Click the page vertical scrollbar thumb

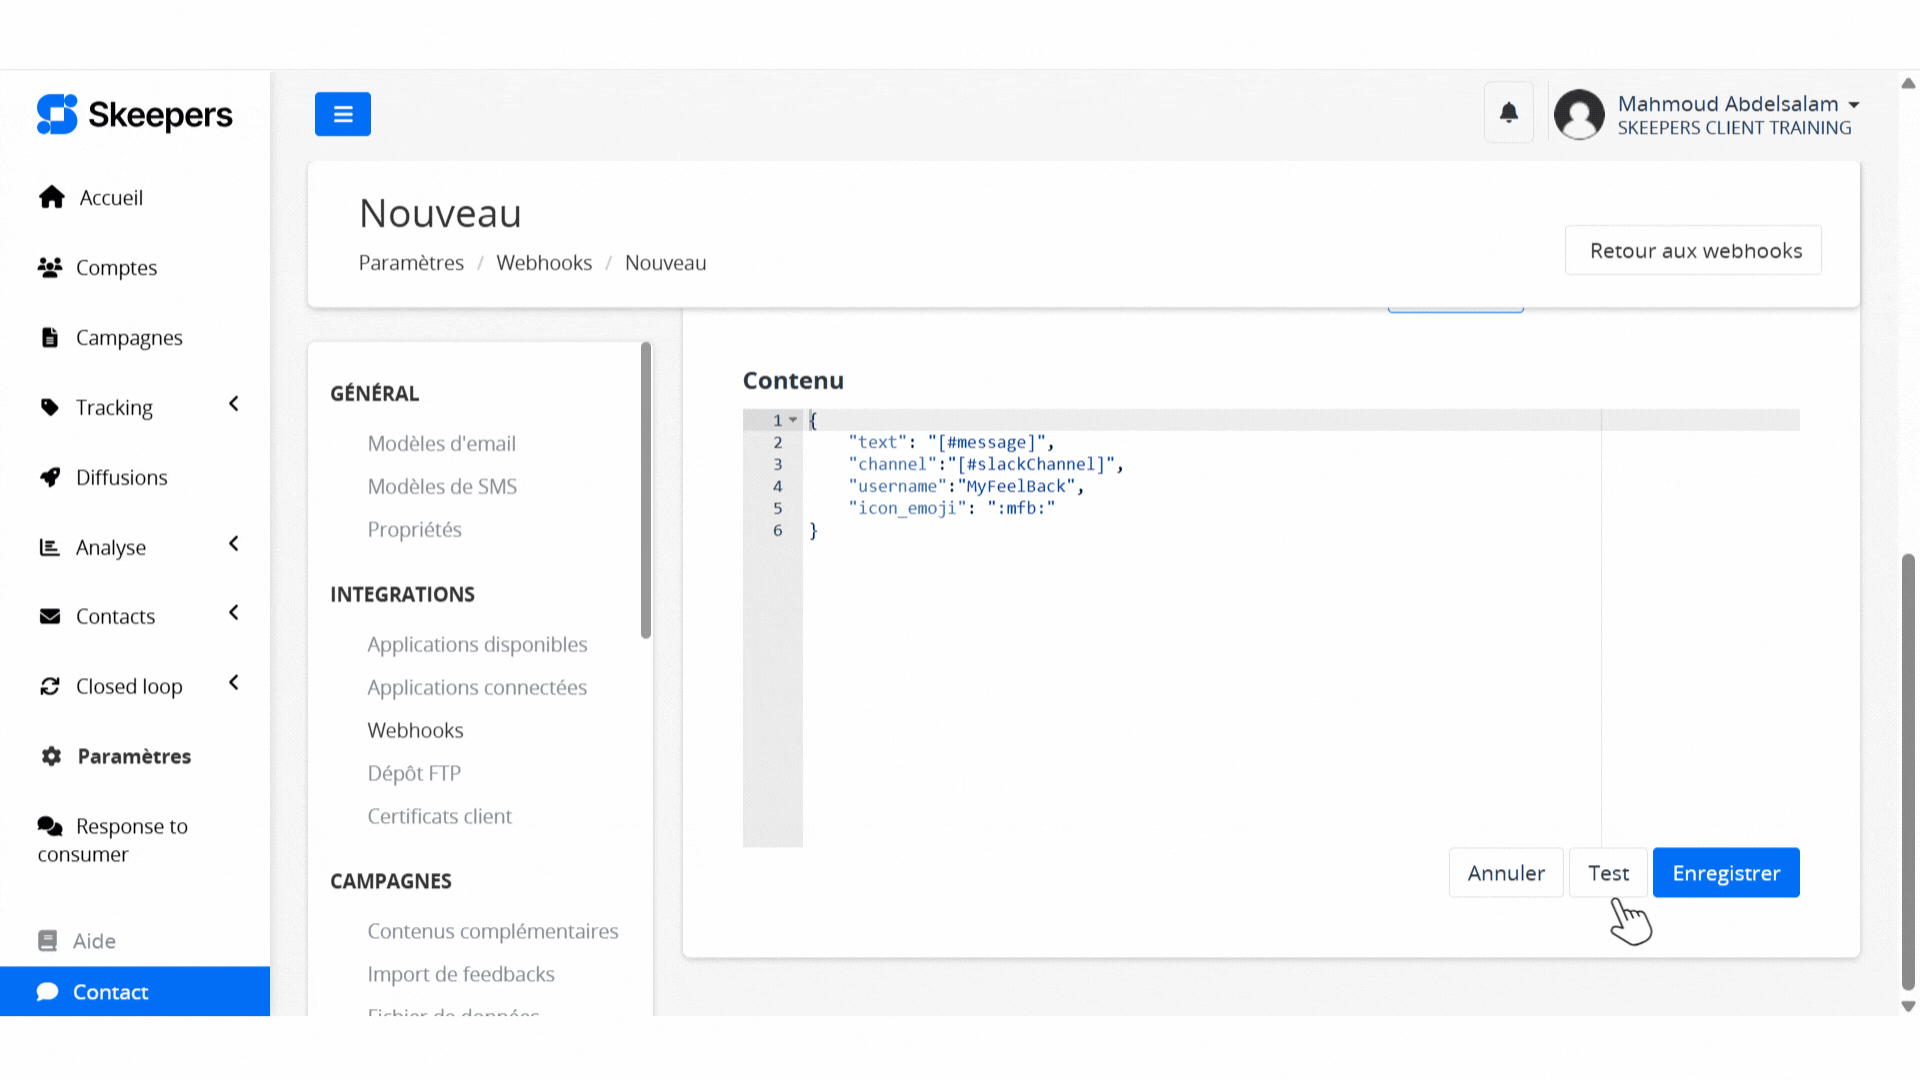(1908, 772)
